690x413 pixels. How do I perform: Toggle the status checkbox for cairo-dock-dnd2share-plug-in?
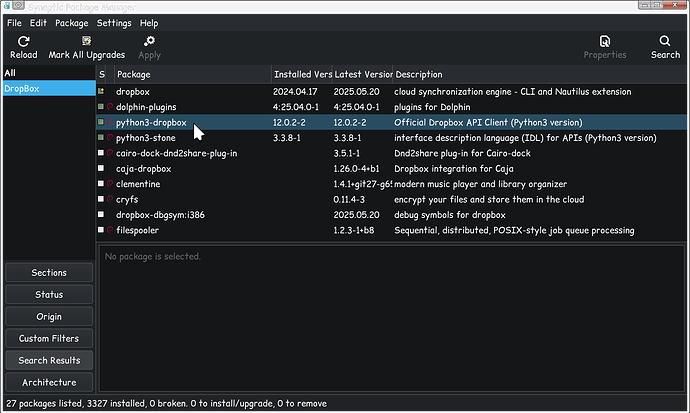point(101,153)
